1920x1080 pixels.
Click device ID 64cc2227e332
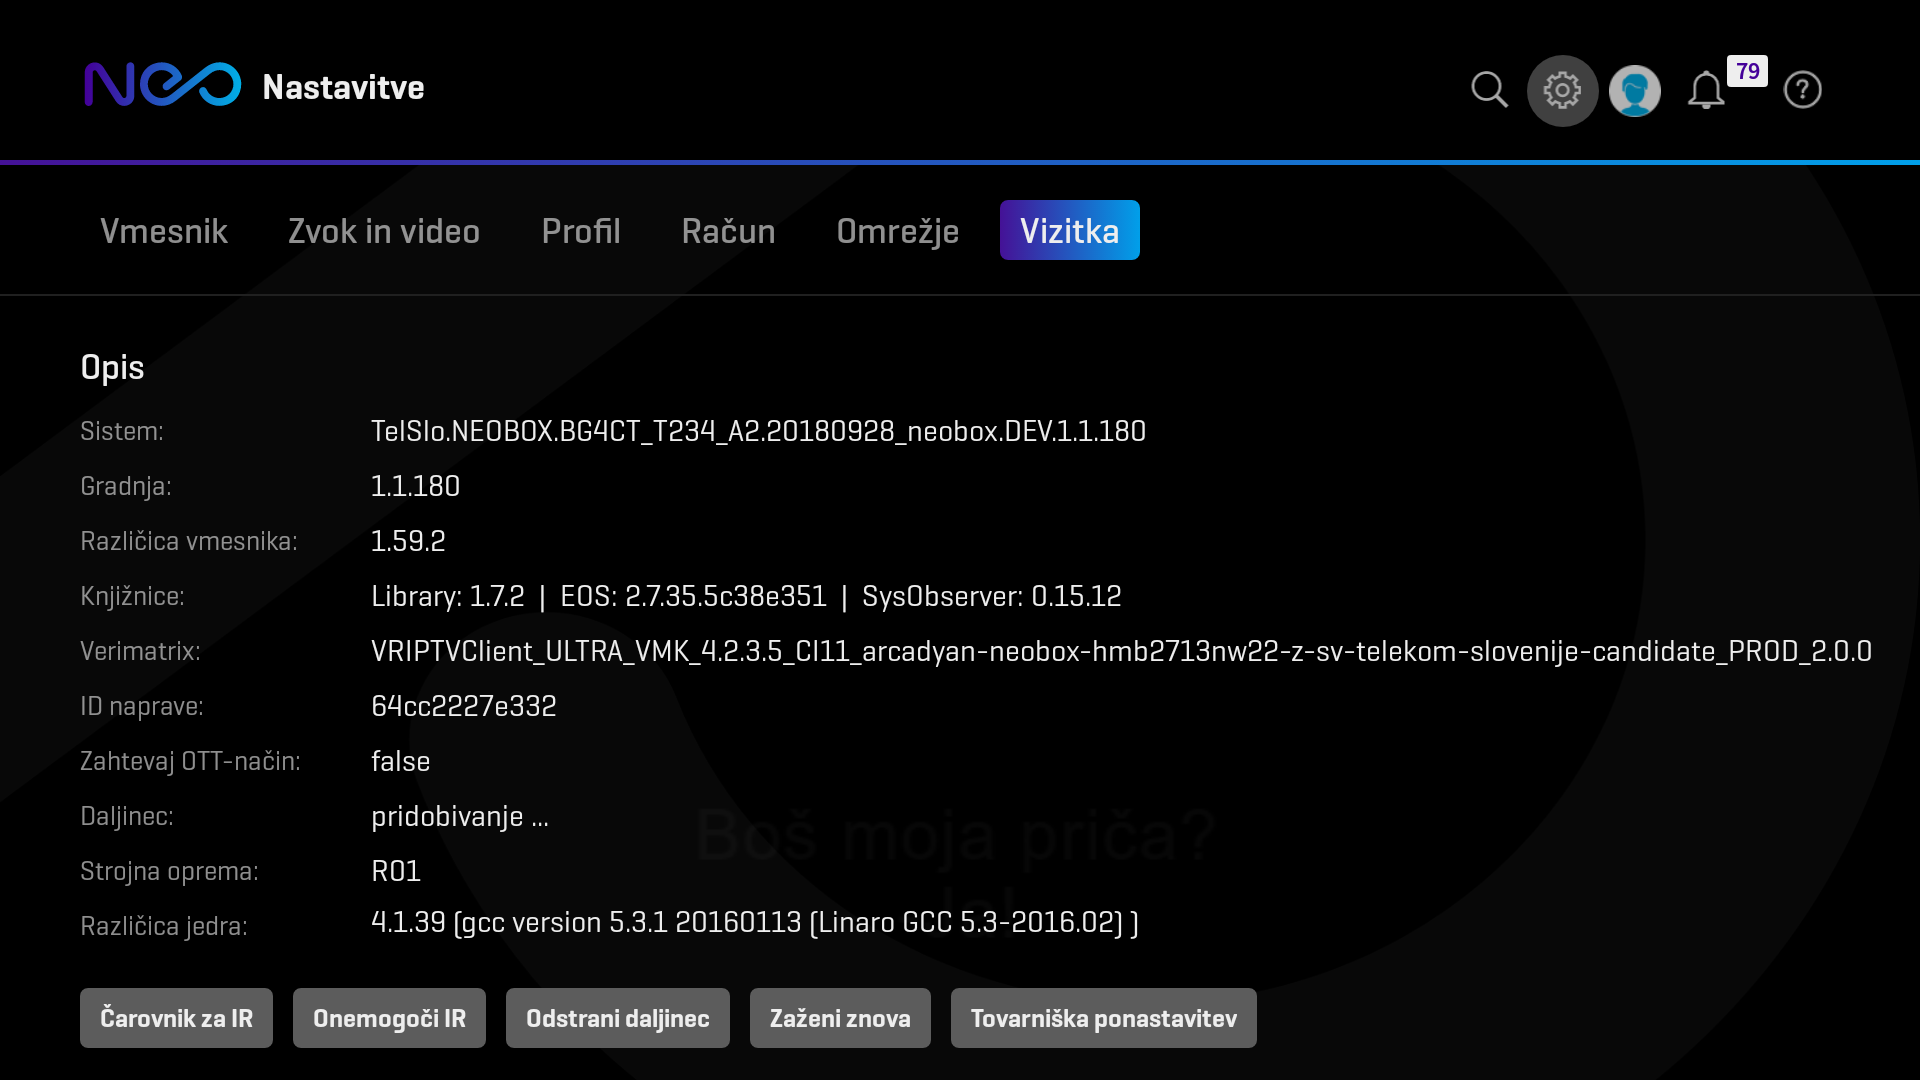[x=463, y=706]
